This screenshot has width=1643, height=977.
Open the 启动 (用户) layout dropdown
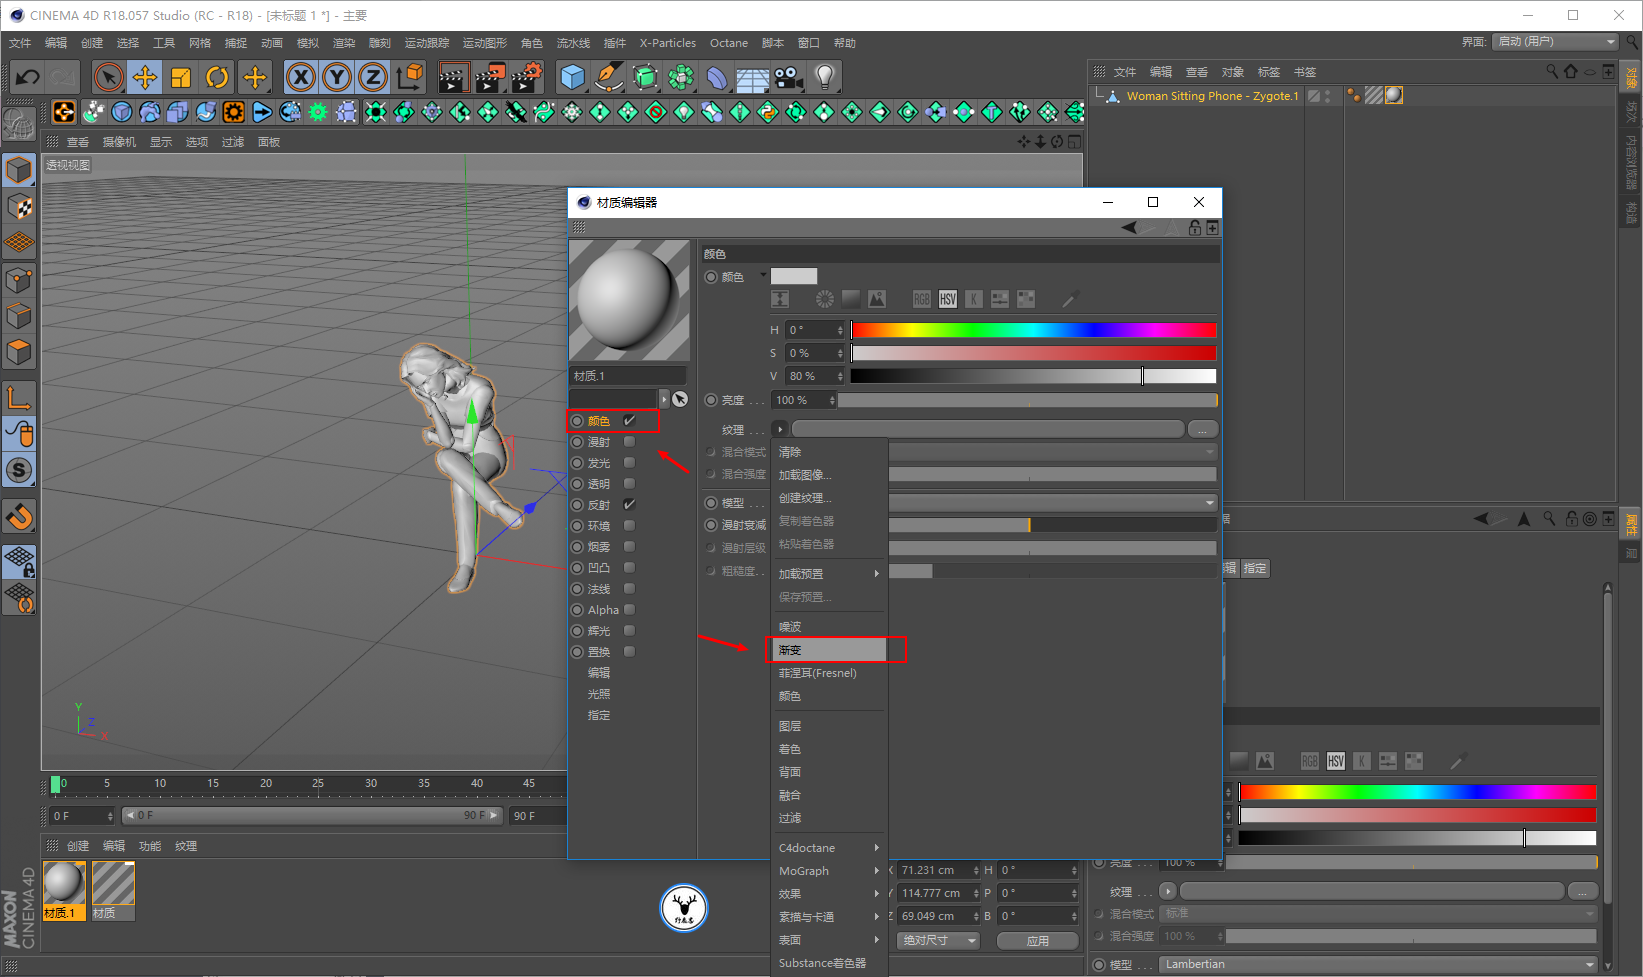click(1554, 42)
